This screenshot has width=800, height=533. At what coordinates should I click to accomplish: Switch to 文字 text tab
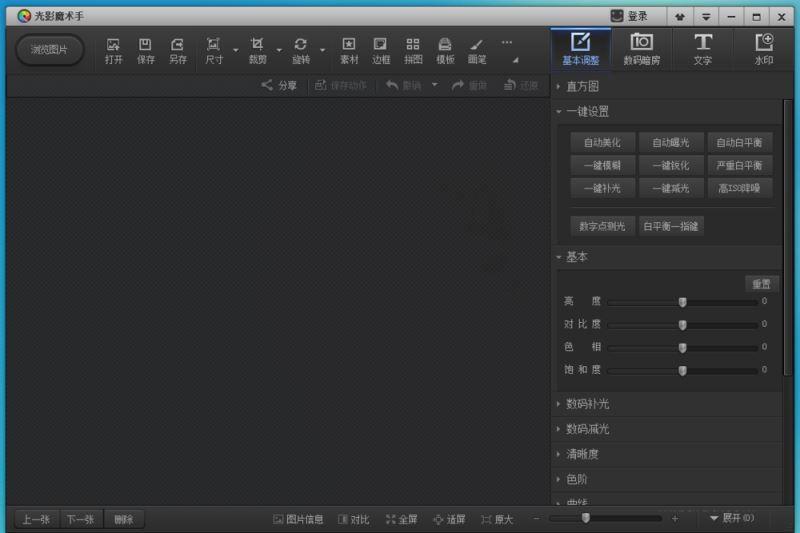coord(703,49)
